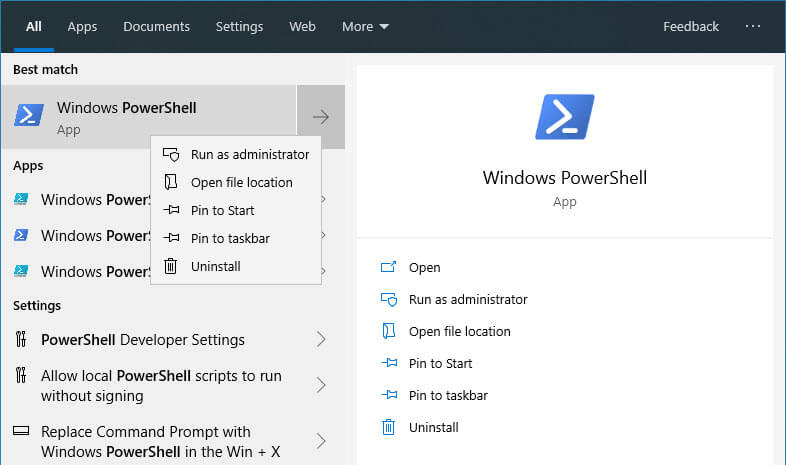Click the shield icon in the context menu
The width and height of the screenshot is (786, 465).
tap(171, 154)
